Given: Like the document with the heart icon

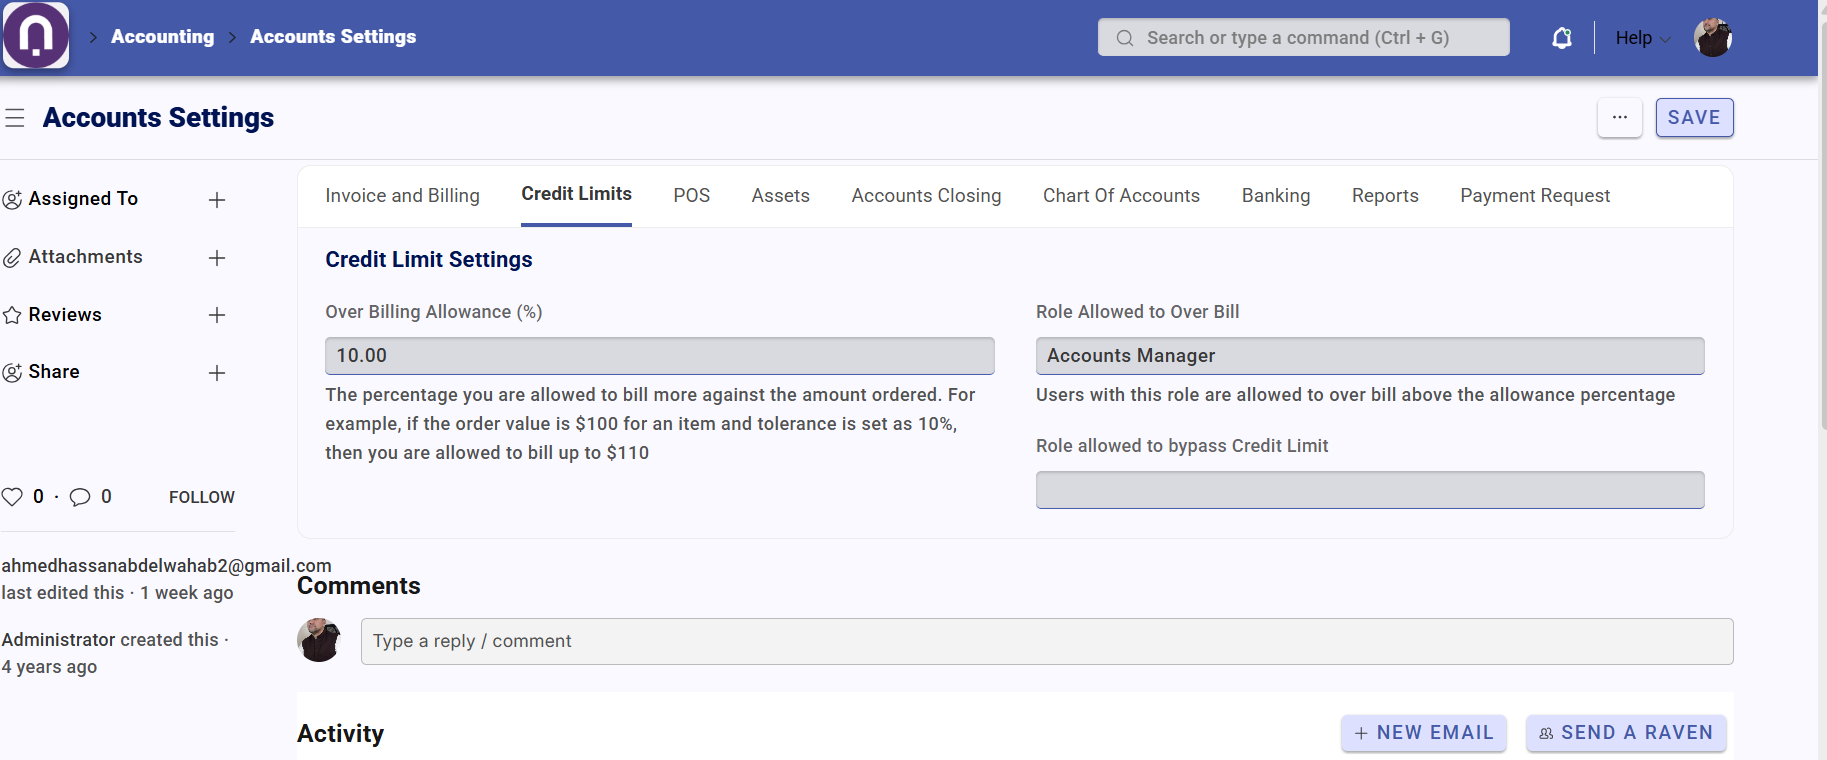Looking at the screenshot, I should tap(12, 497).
